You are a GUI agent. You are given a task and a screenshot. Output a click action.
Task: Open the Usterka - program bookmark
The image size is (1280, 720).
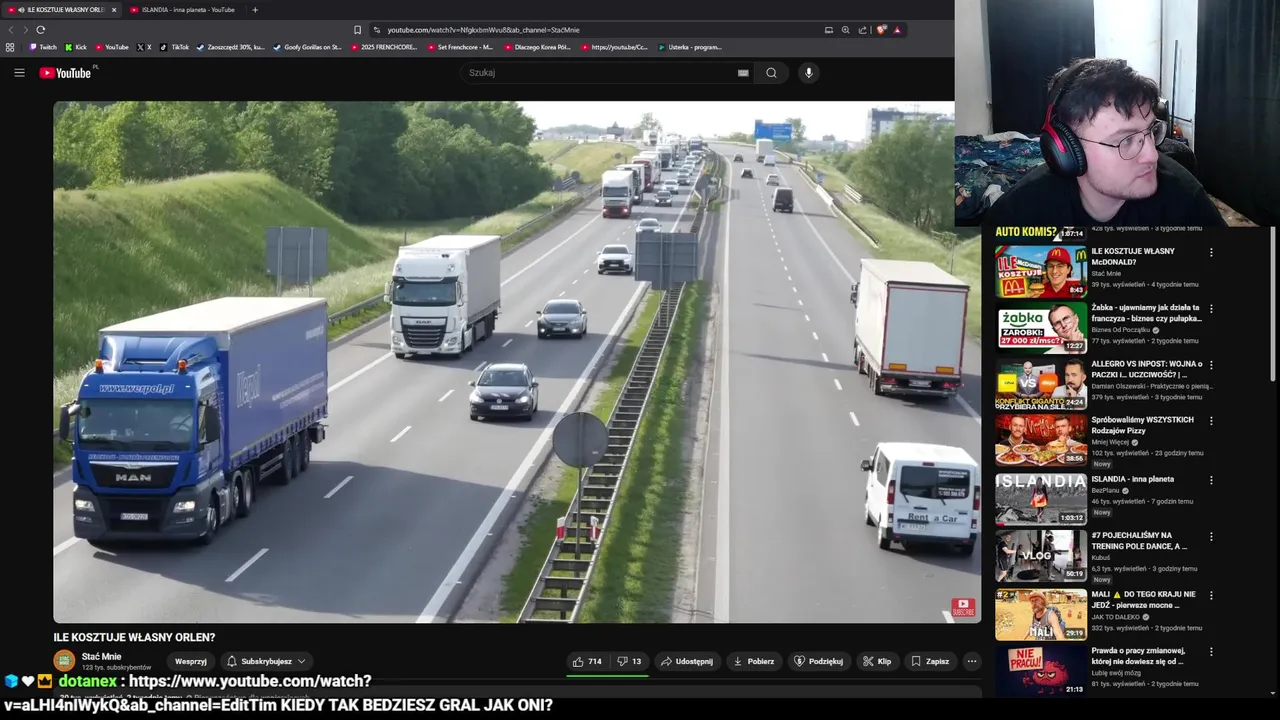pyautogui.click(x=690, y=47)
